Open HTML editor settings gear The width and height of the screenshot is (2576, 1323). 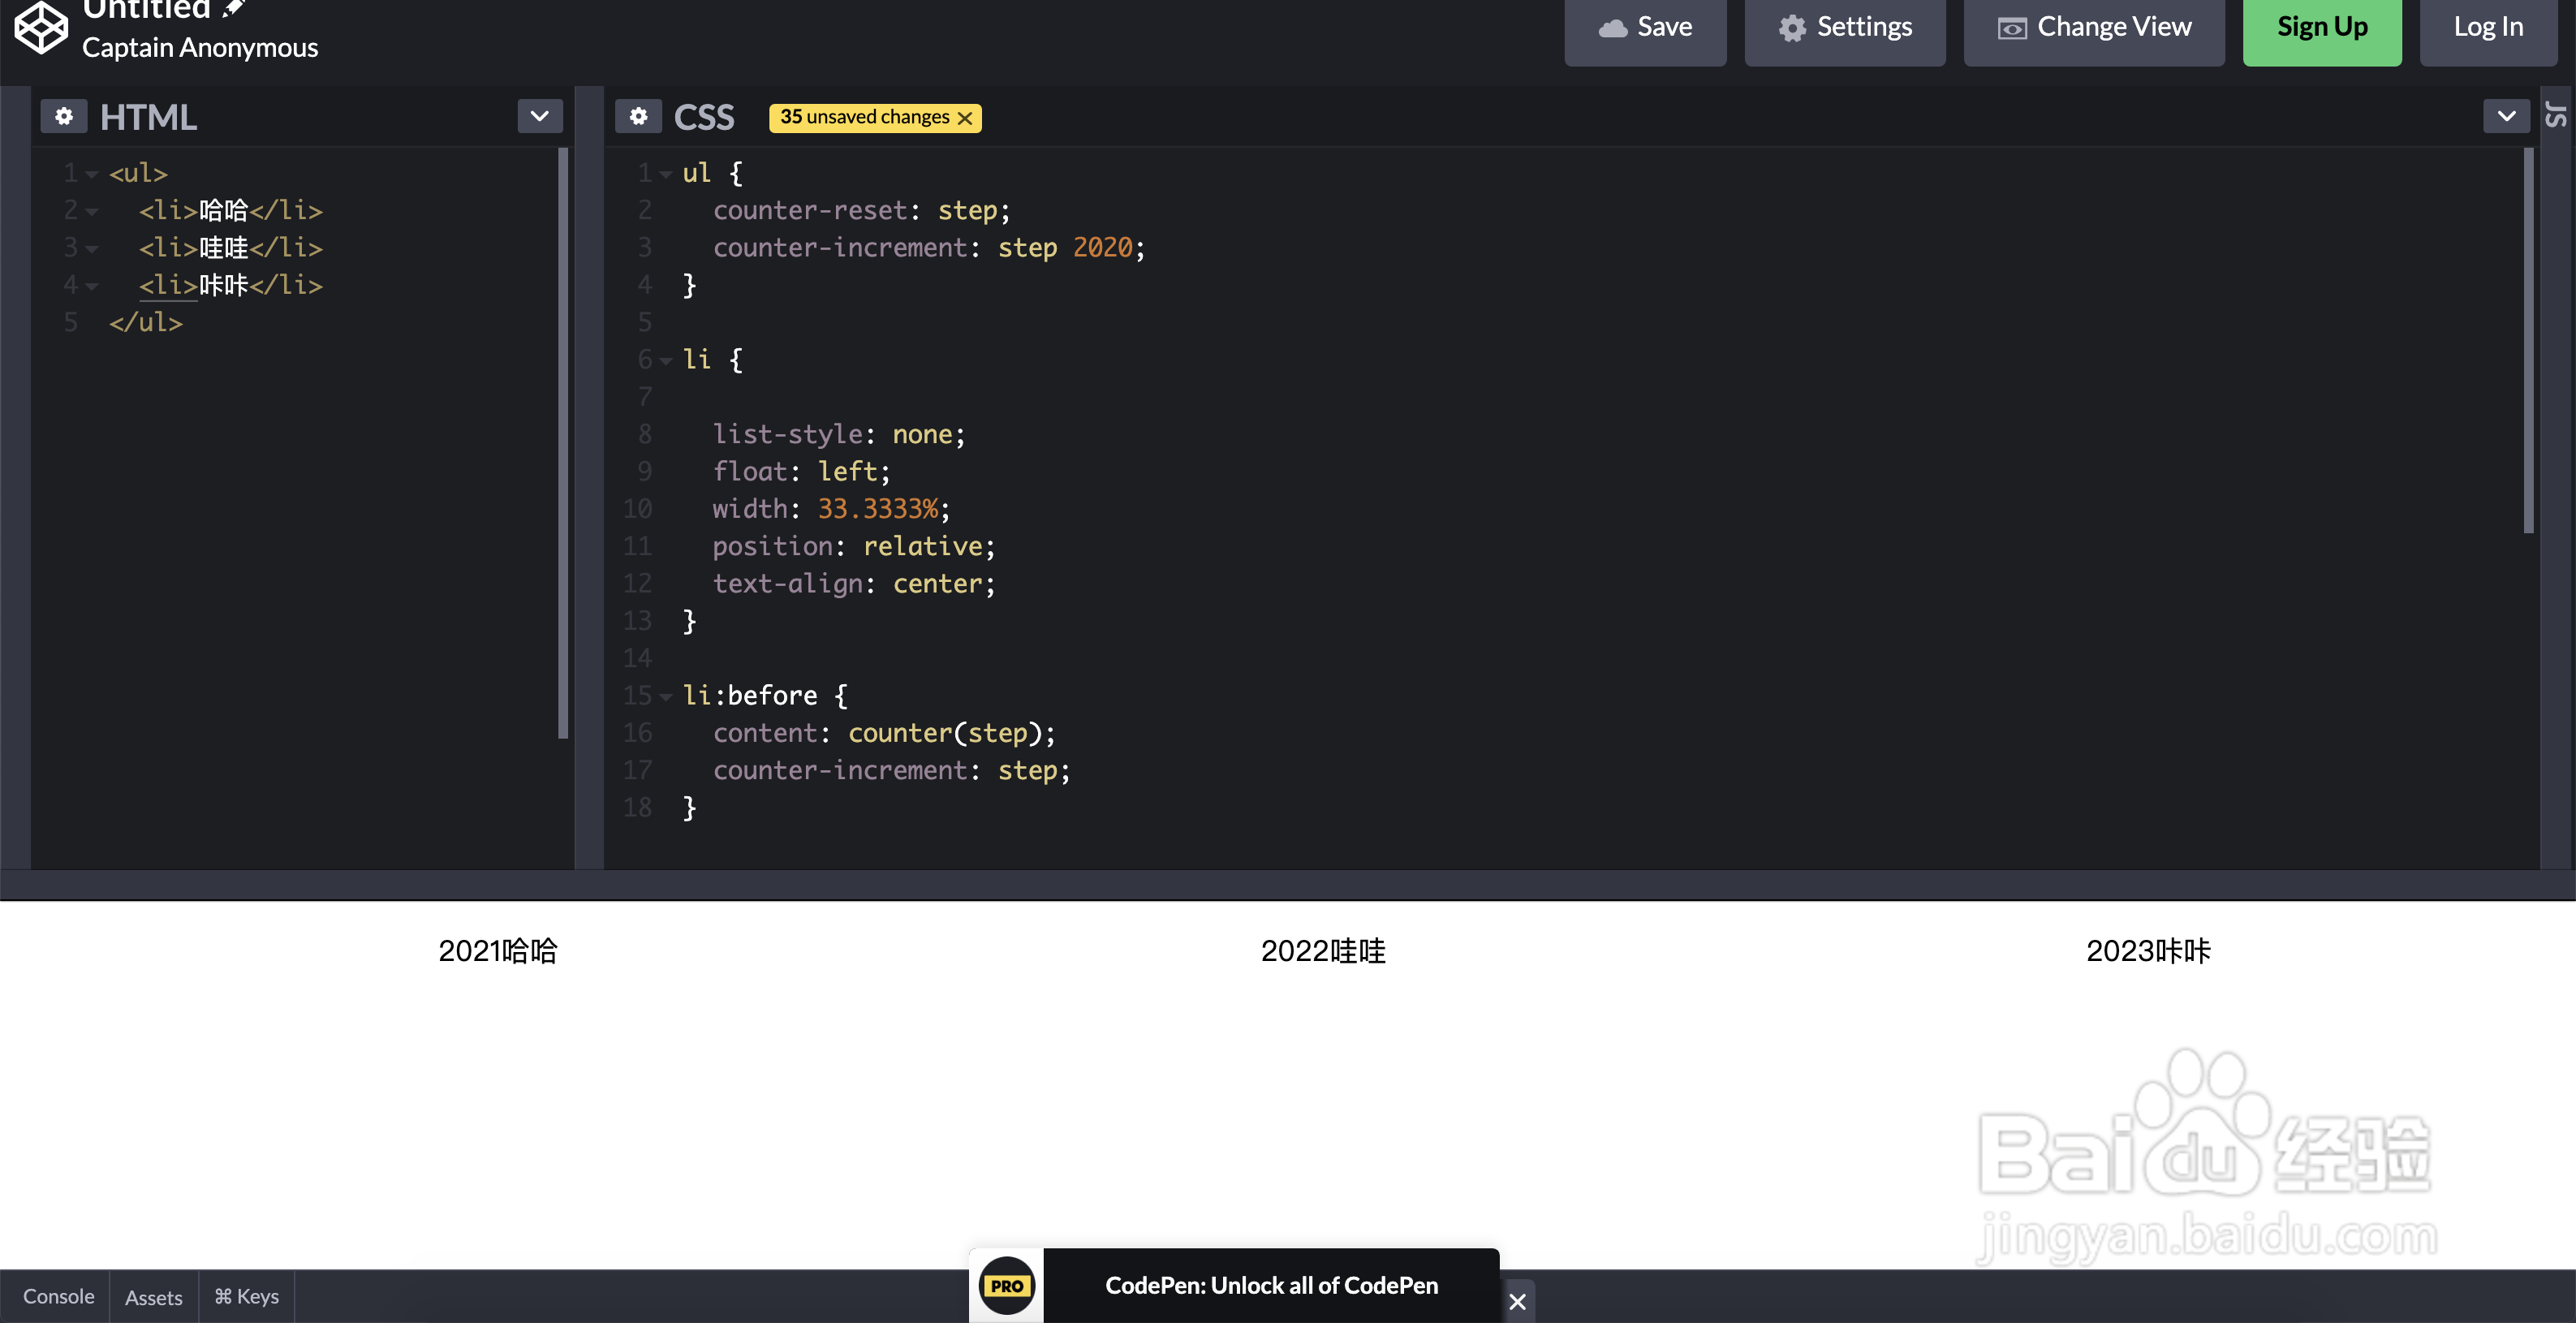point(64,117)
